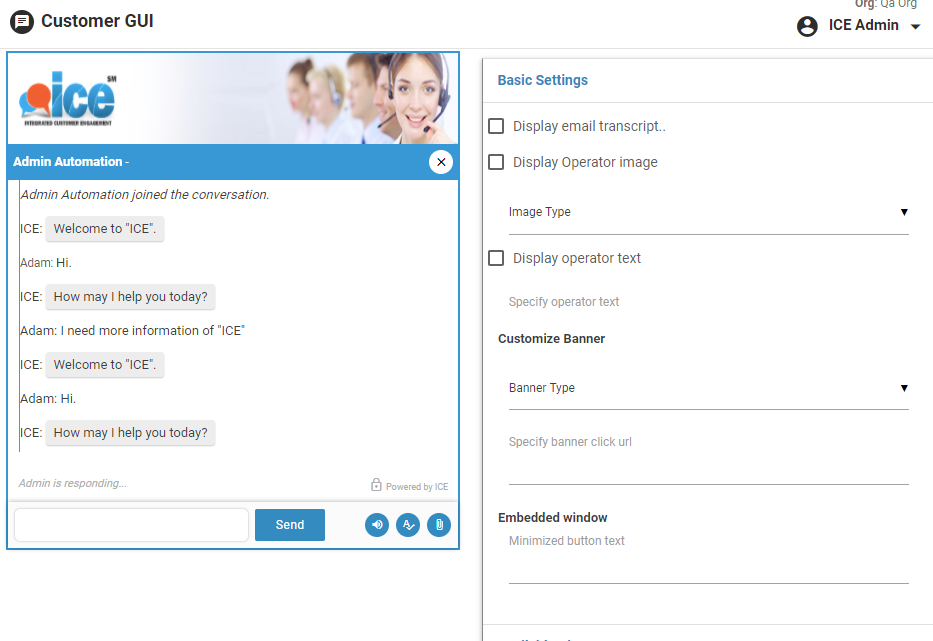Viewport: 933px width, 641px height.
Task: Click the Customer GUI chat bubble icon
Action: pos(21,21)
